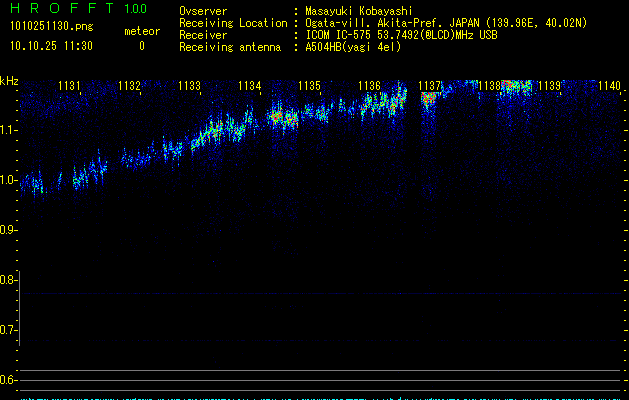
Task: Click the 1139 time marker
Action: click(x=550, y=86)
